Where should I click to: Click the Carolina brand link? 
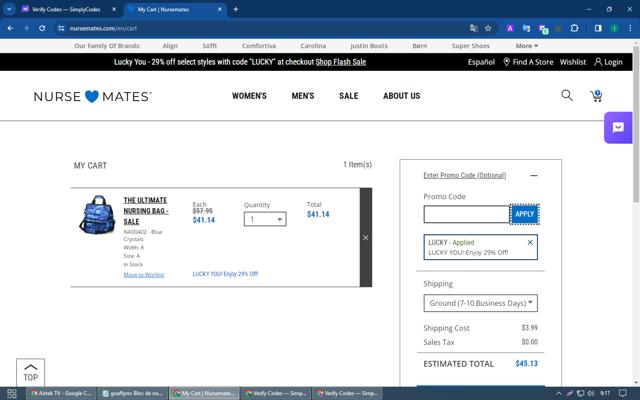click(313, 46)
